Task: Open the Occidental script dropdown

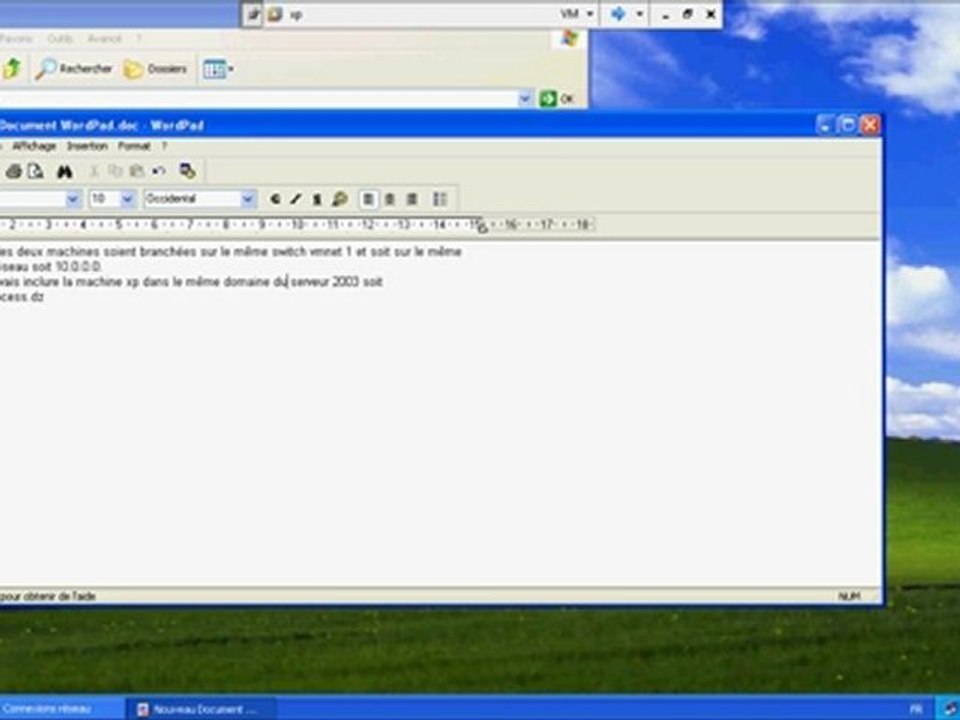Action: tap(248, 199)
